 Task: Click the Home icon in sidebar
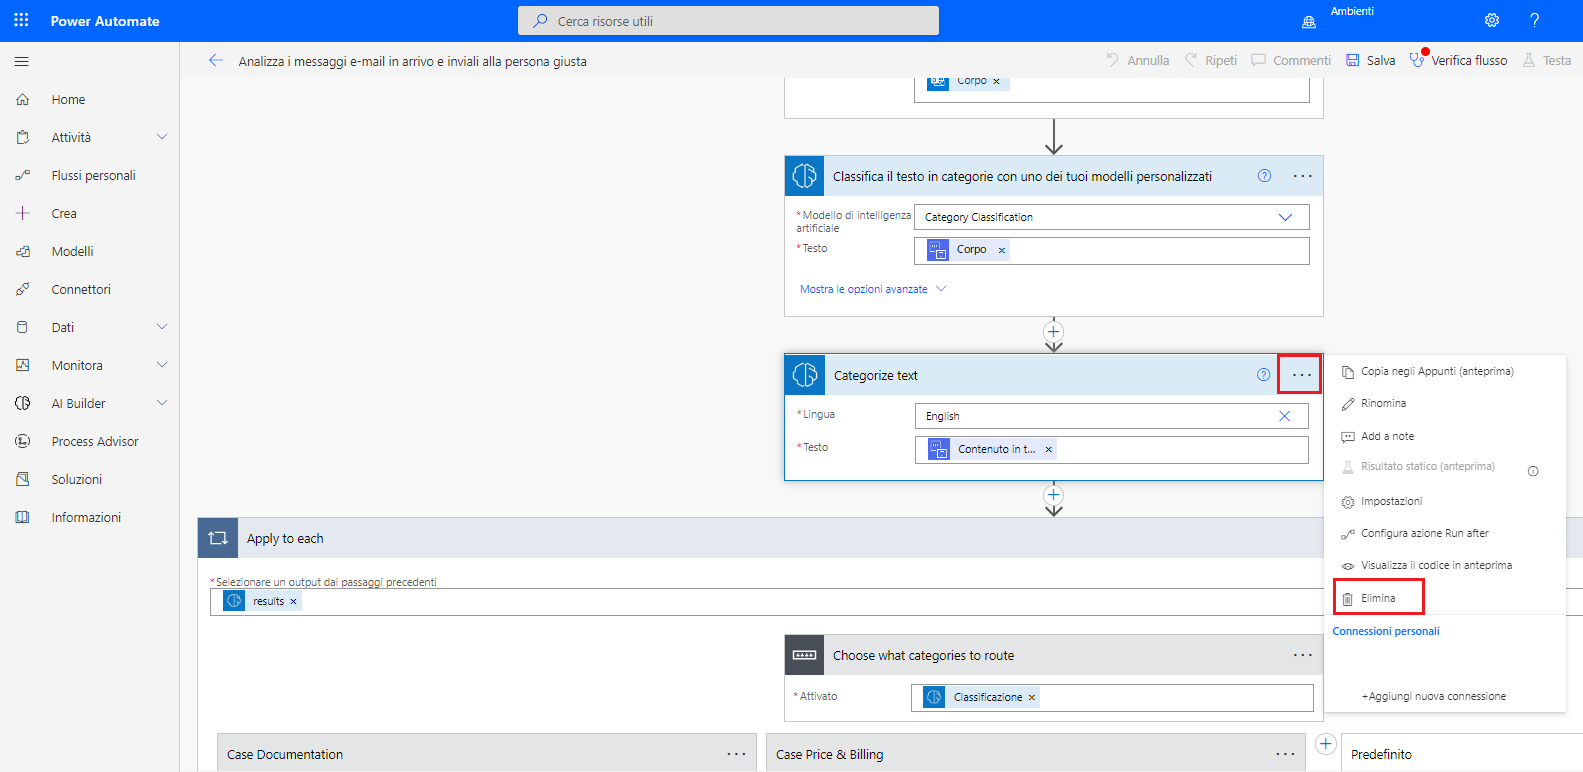point(23,99)
